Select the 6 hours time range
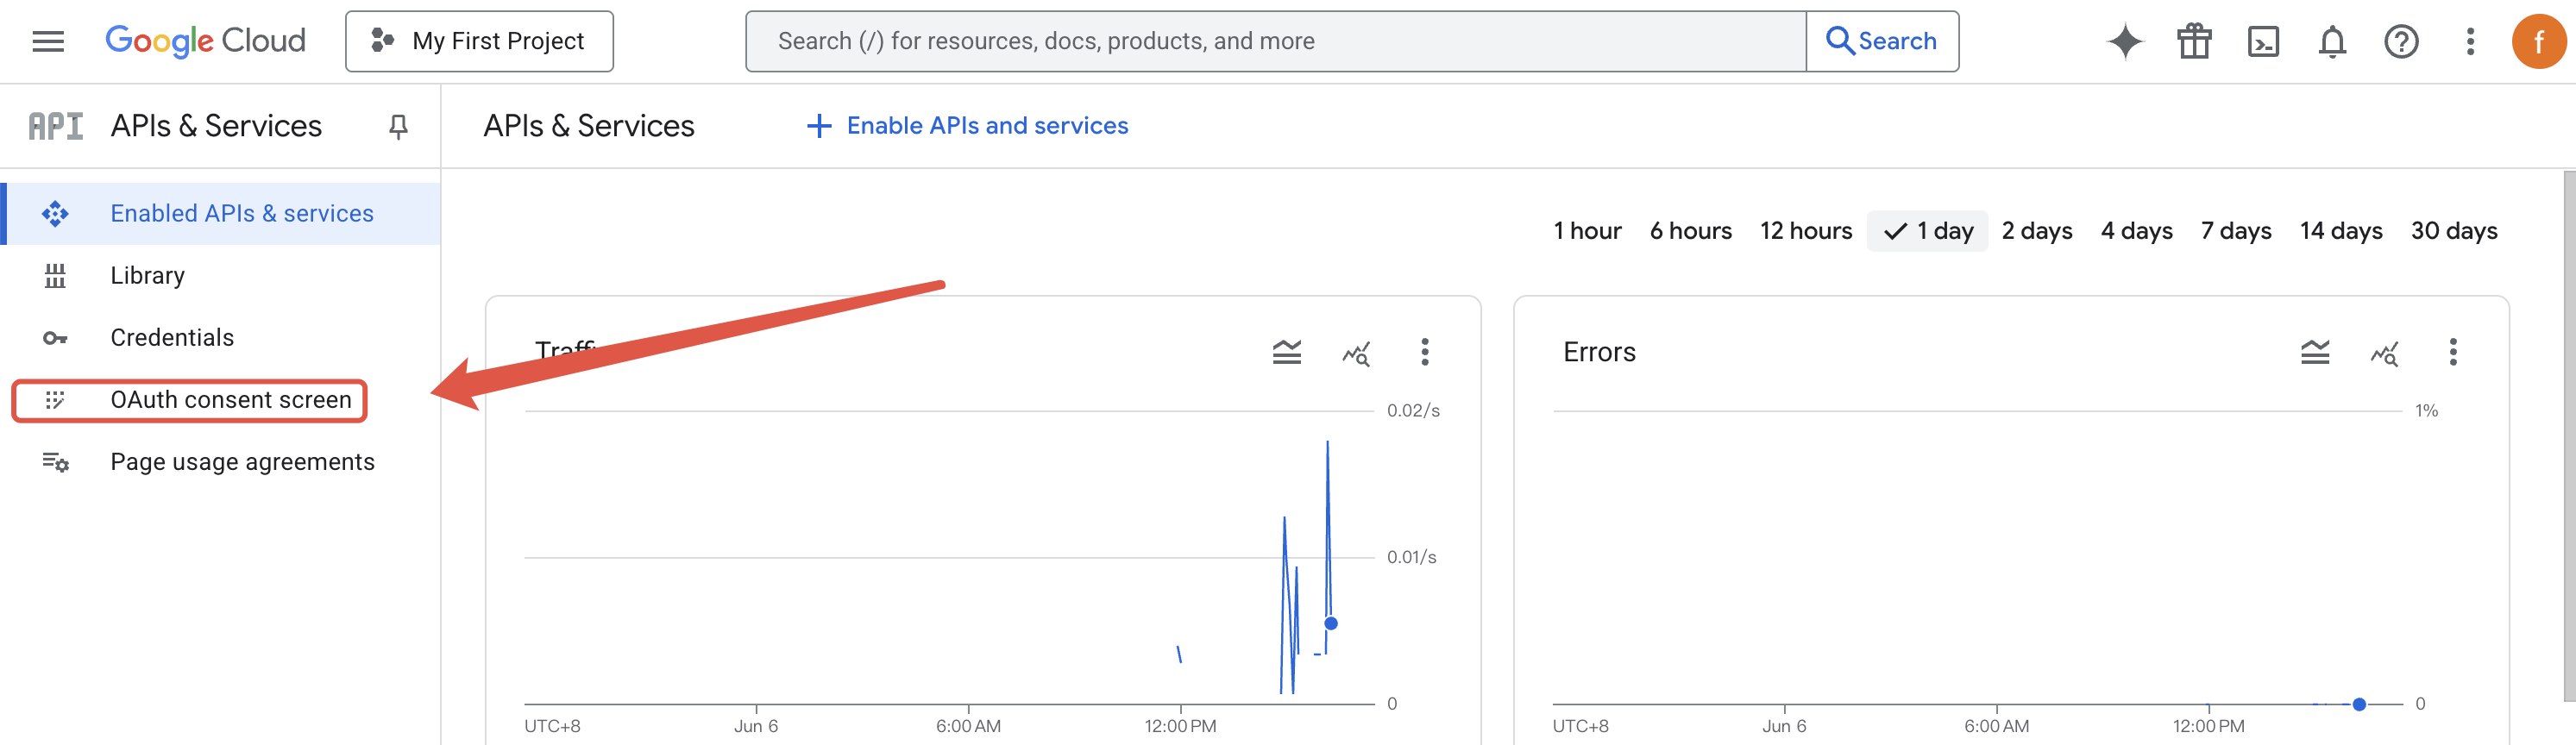 [1691, 231]
